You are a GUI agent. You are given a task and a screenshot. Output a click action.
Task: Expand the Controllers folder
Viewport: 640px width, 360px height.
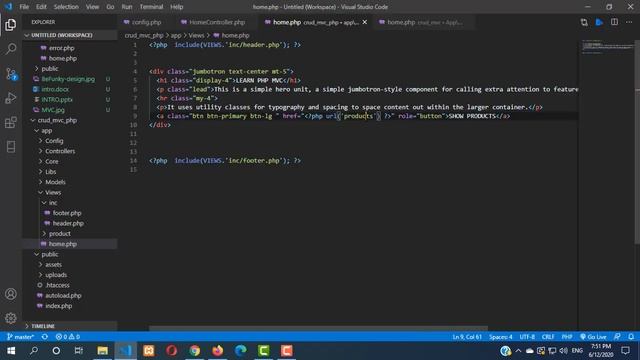pos(60,151)
